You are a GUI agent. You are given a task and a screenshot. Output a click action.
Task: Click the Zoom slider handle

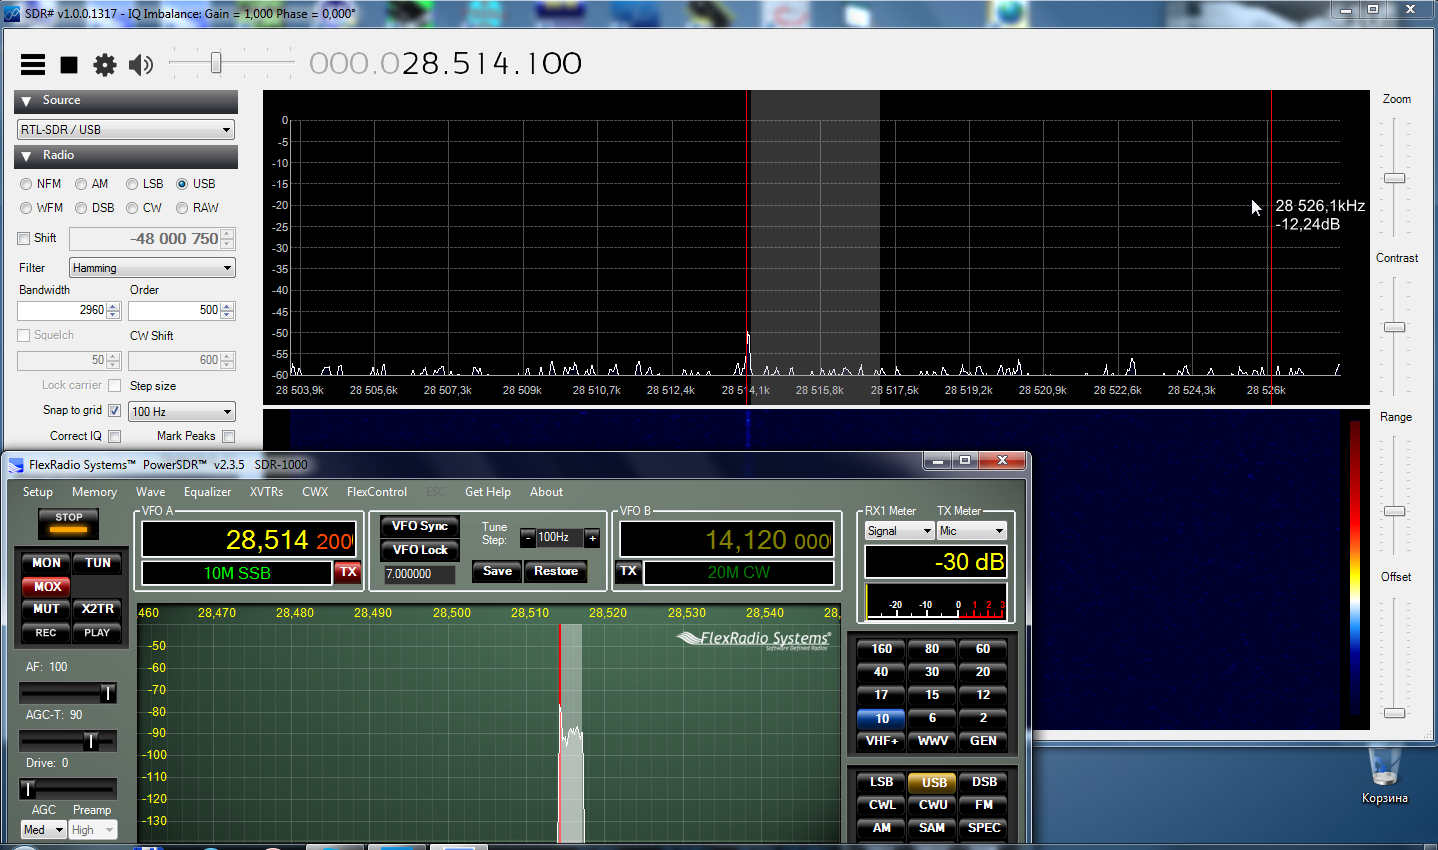coord(1394,178)
